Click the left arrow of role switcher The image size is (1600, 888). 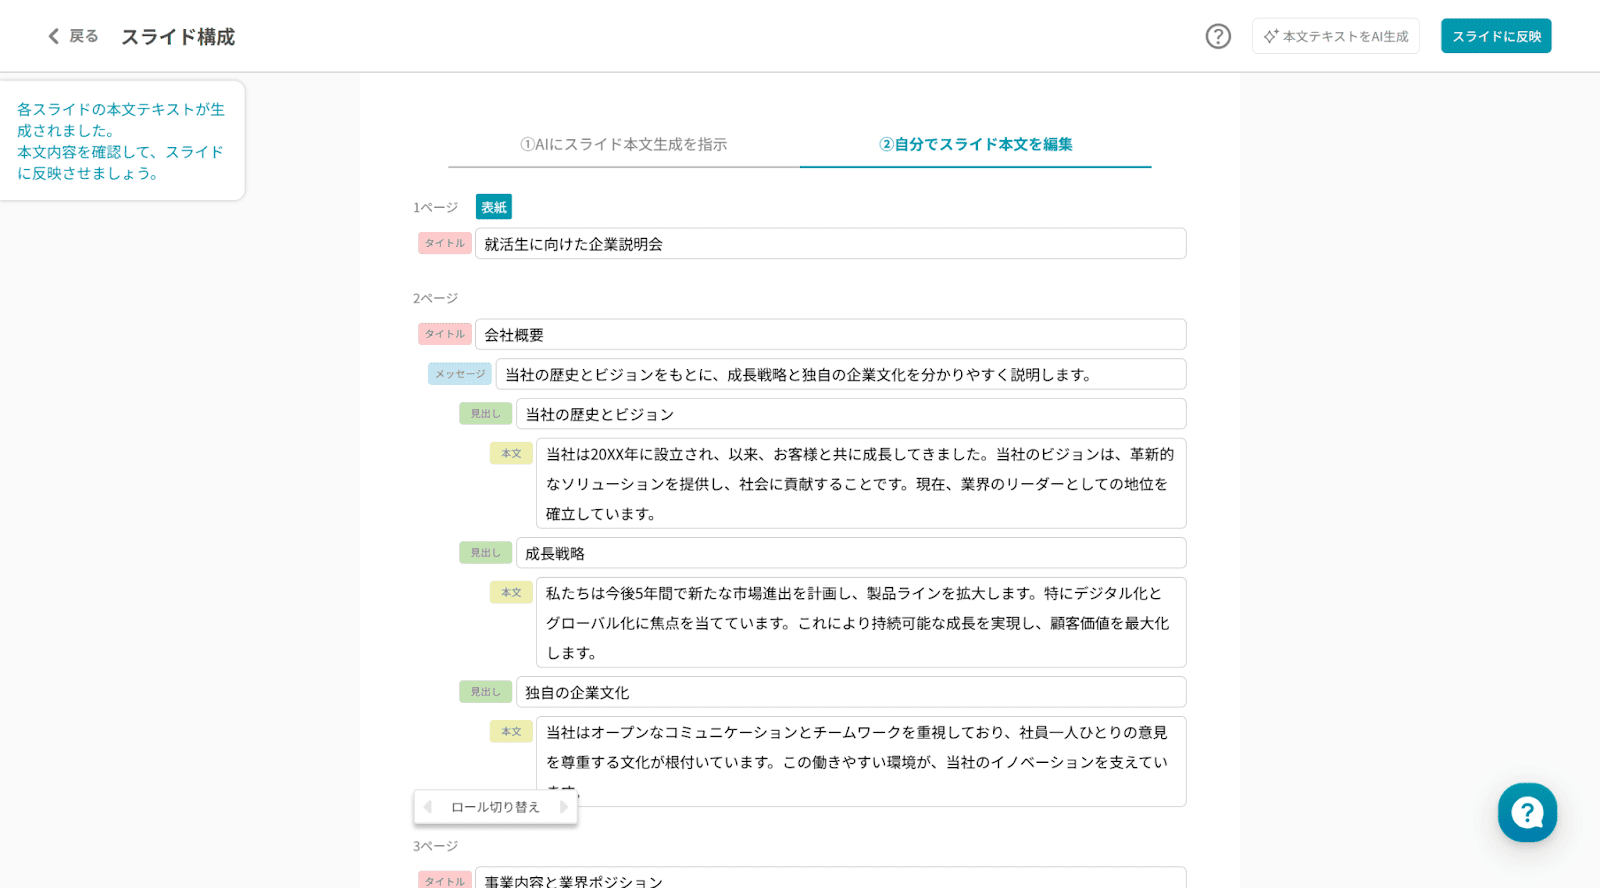428,807
